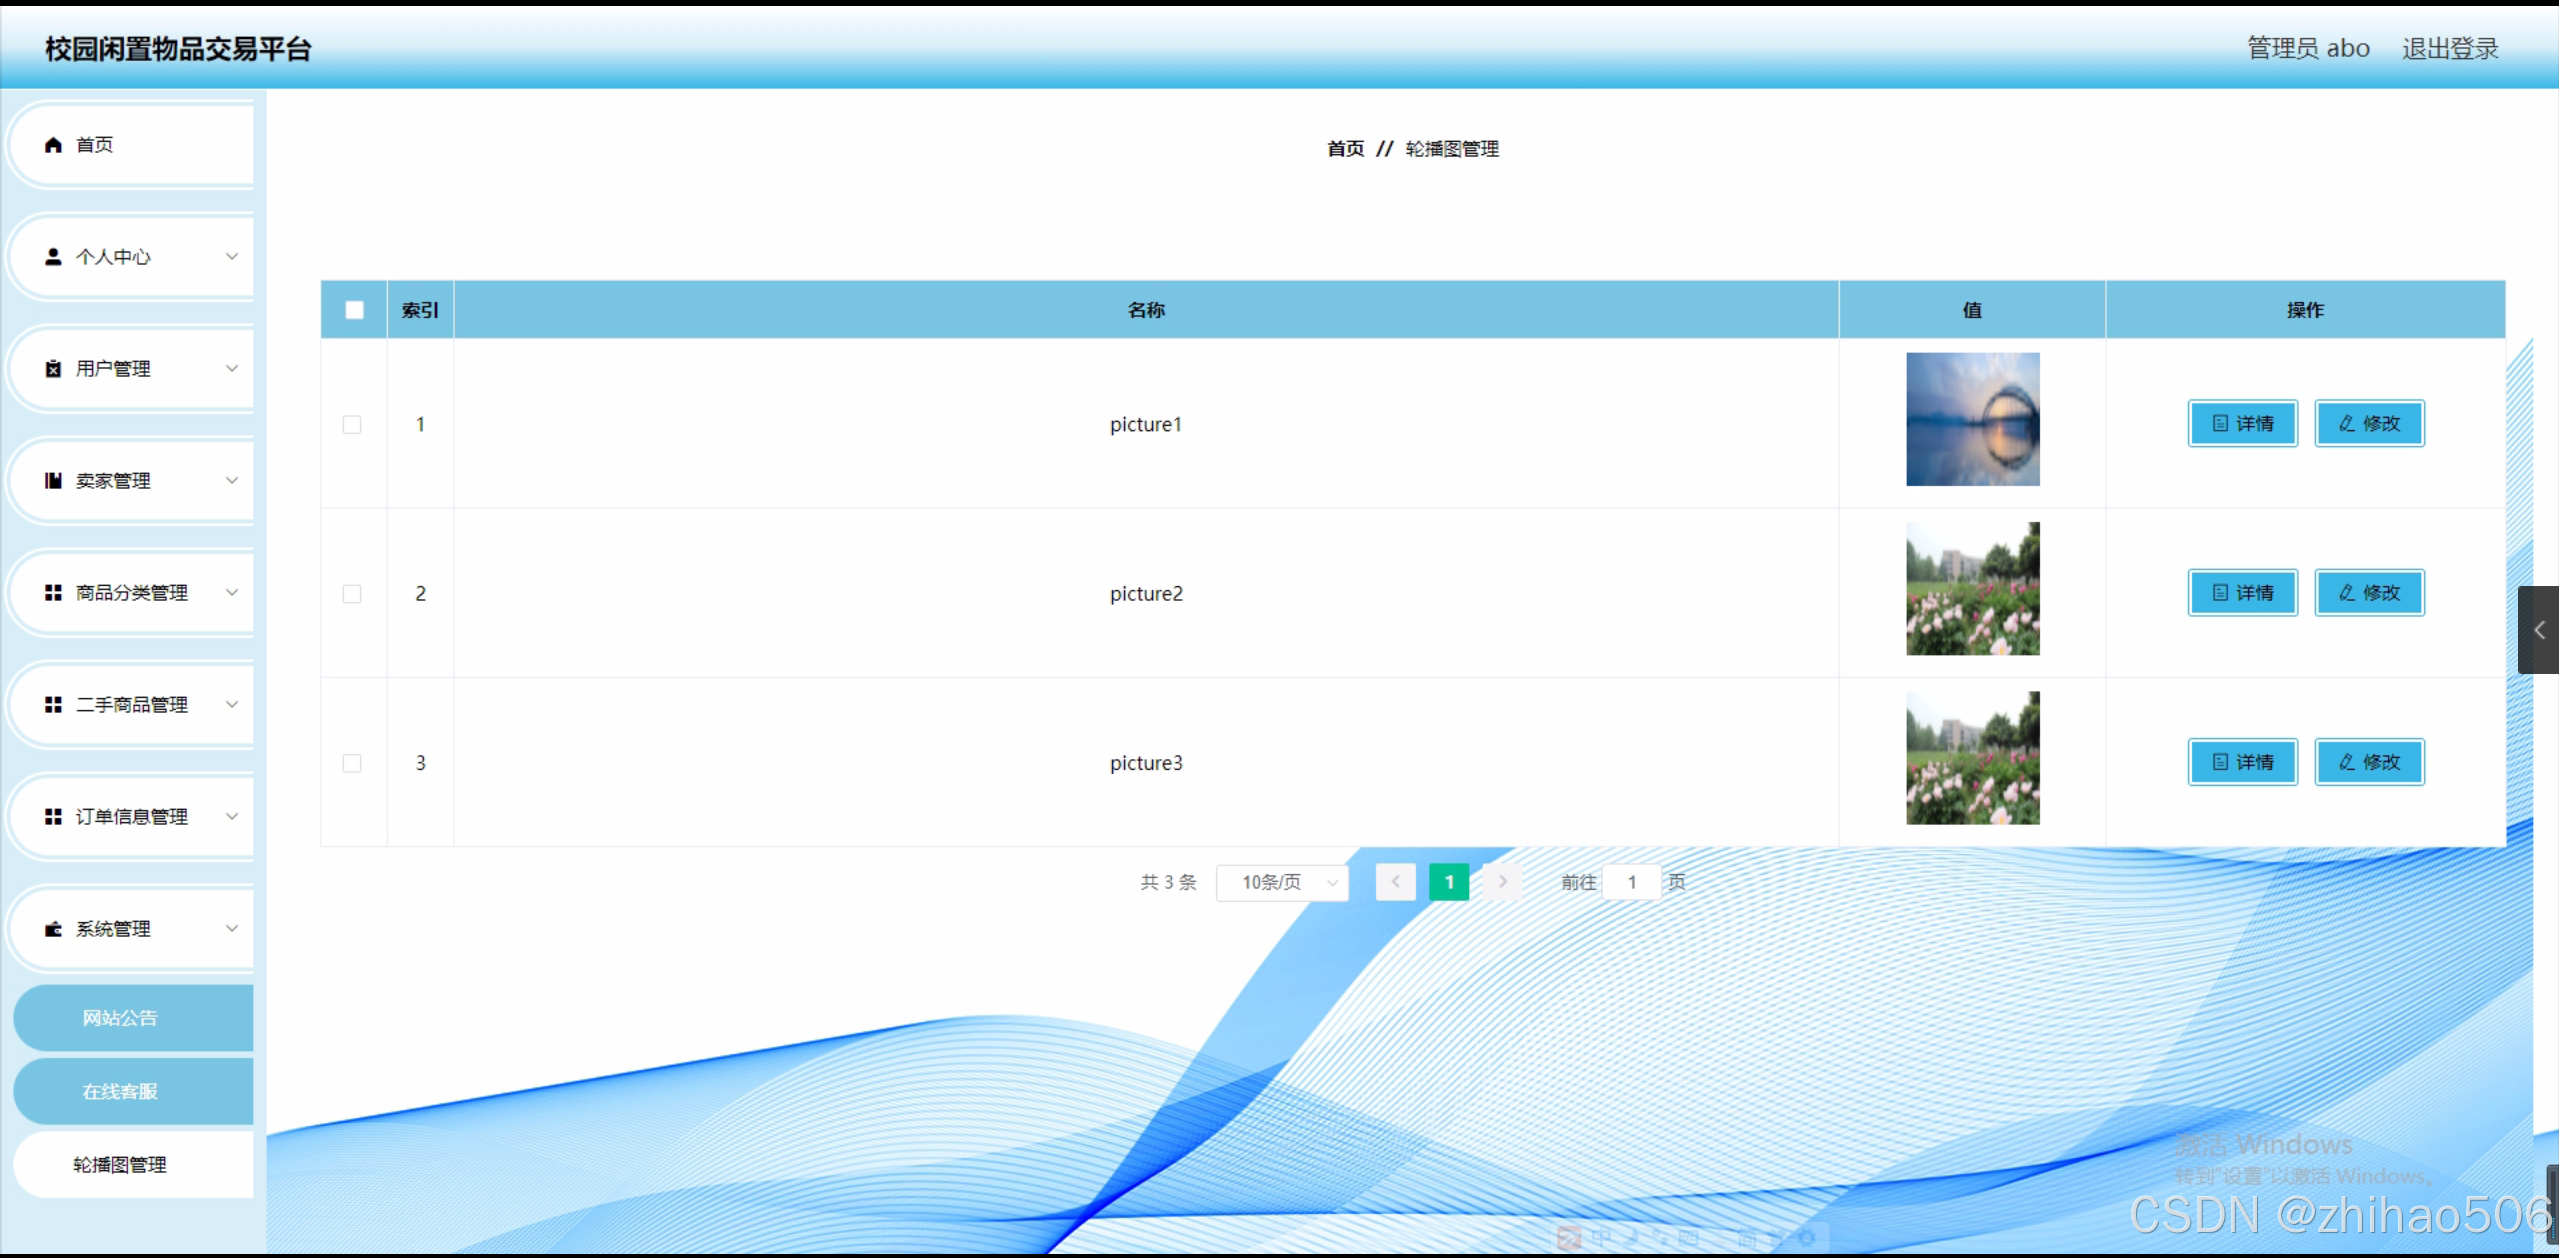The image size is (2559, 1258).
Task: Click the picture1 bridge thumbnail
Action: coord(1972,420)
